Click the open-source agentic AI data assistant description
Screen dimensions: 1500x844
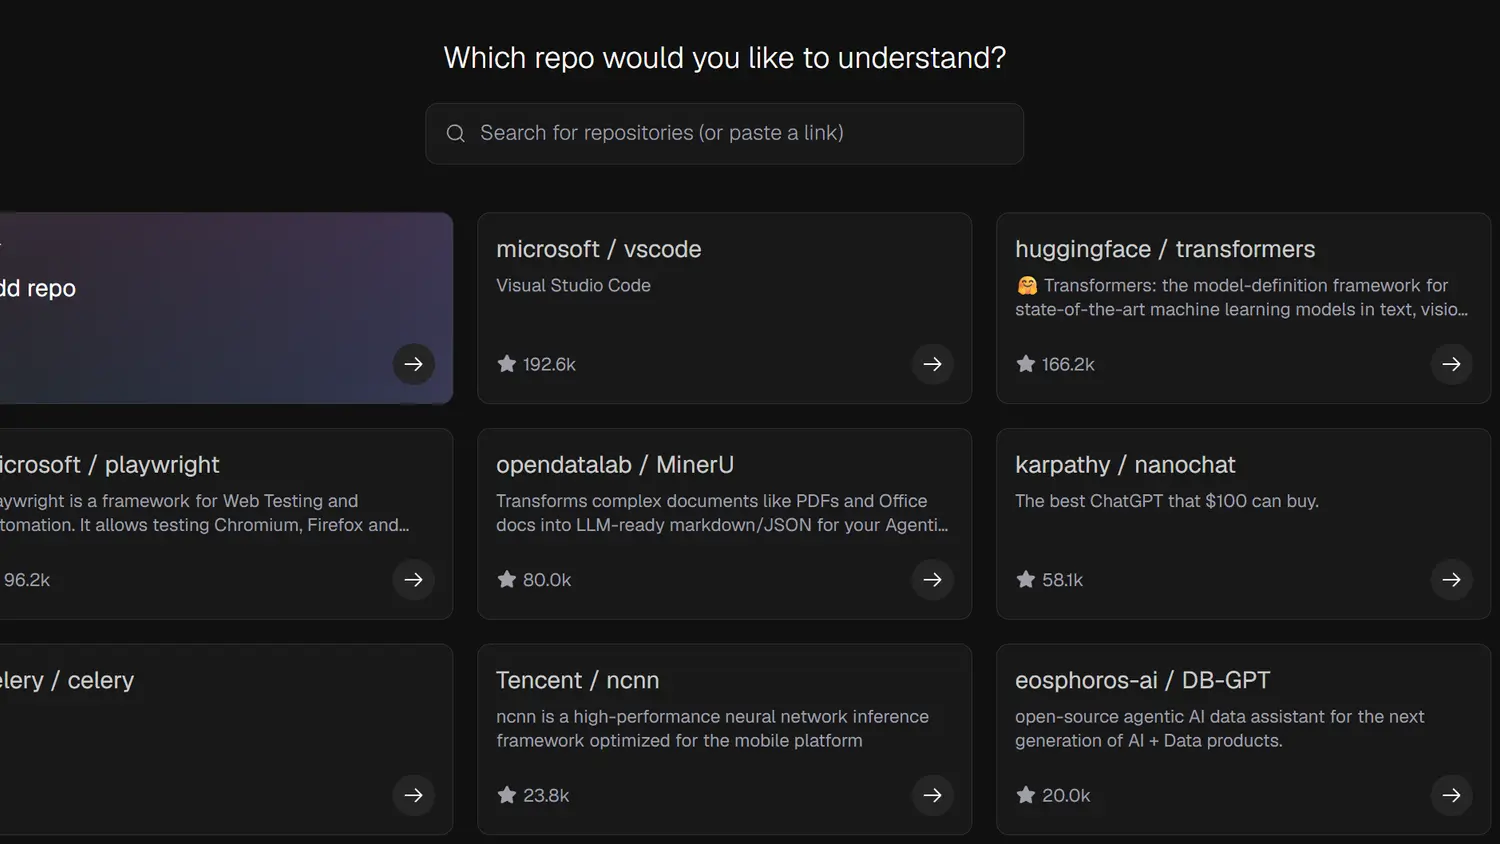(1220, 729)
